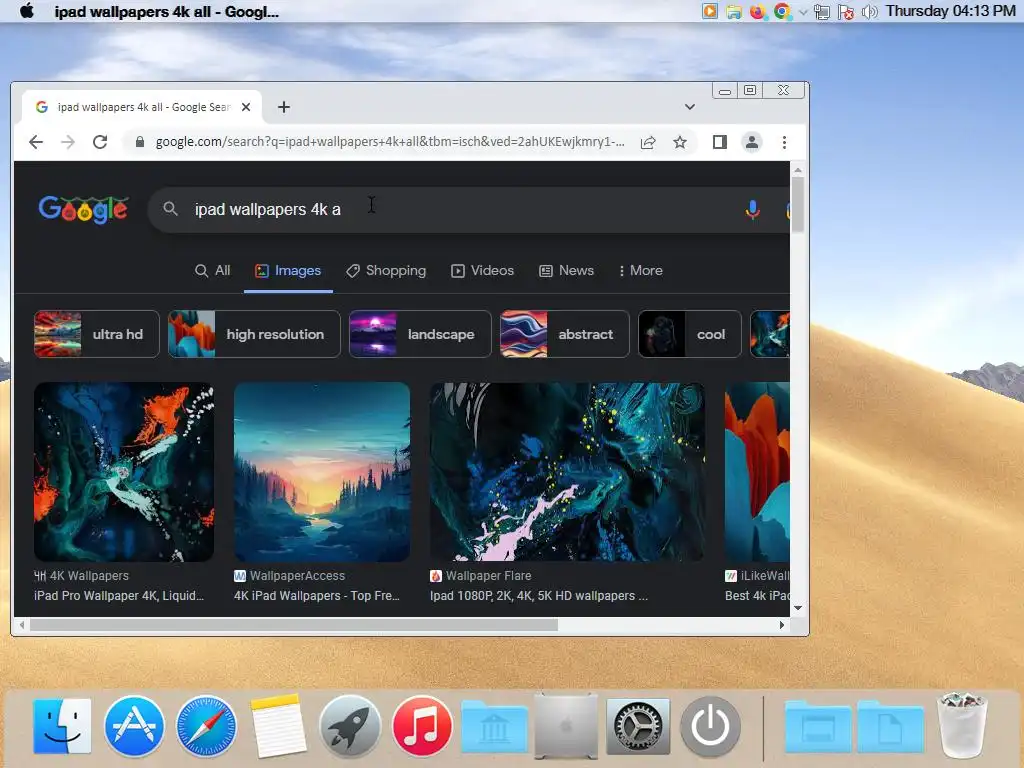Click the Chrome icon in the menu bar
The width and height of the screenshot is (1024, 768).
782,12
